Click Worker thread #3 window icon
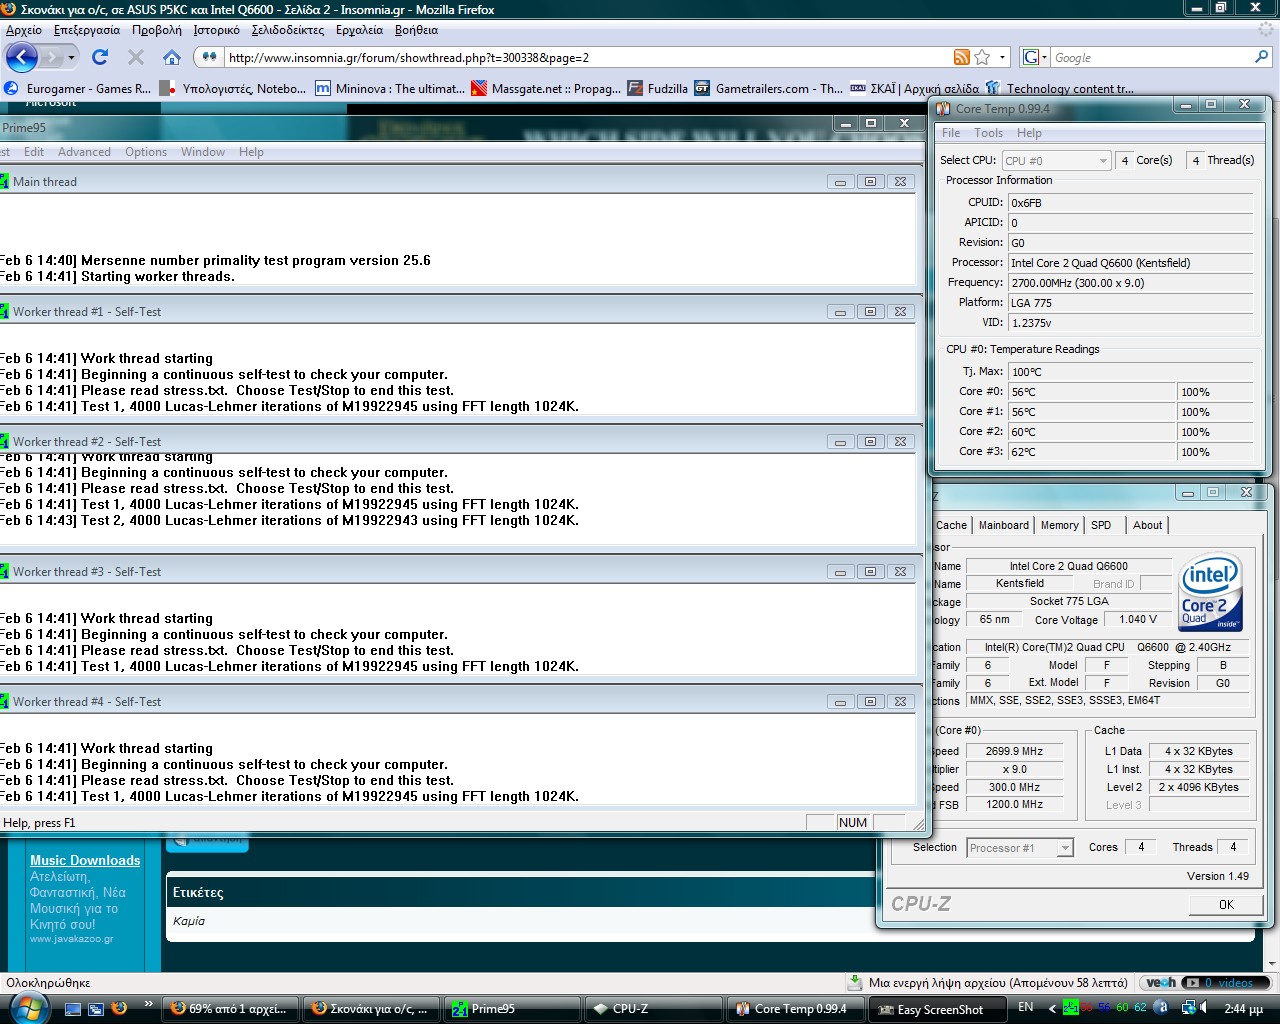The image size is (1280, 1024). 4,571
